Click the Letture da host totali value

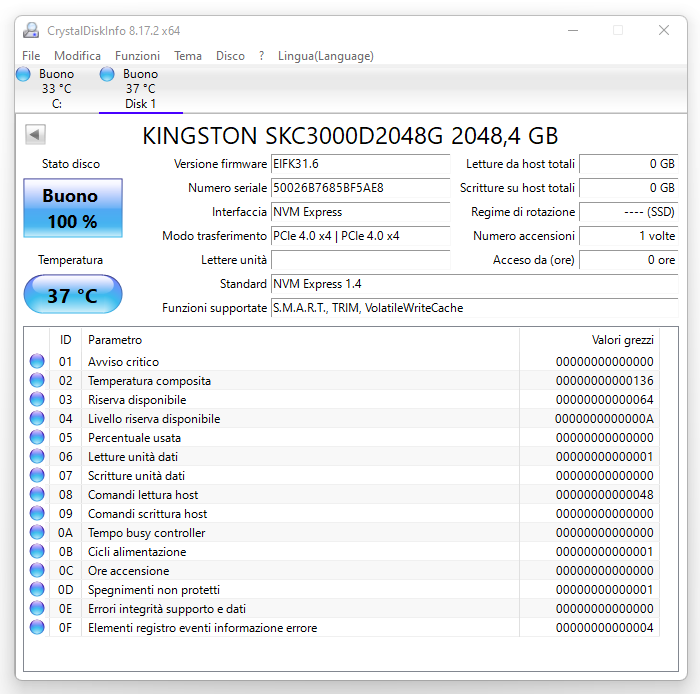tap(629, 164)
